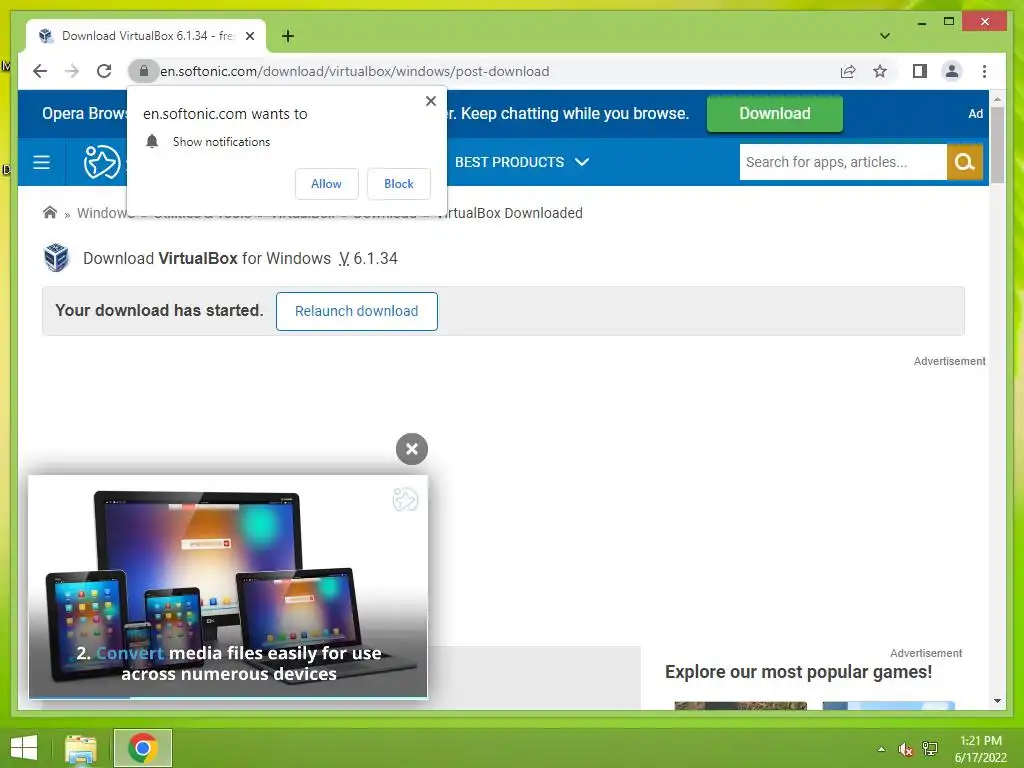
Task: Click the browser forward arrow
Action: click(72, 71)
